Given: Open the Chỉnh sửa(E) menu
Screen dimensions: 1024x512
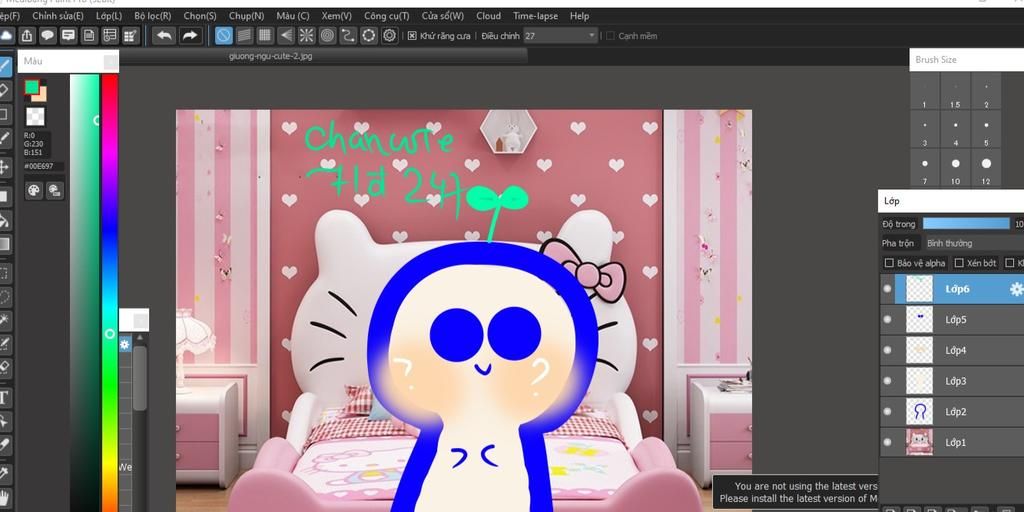Looking at the screenshot, I should coord(58,16).
